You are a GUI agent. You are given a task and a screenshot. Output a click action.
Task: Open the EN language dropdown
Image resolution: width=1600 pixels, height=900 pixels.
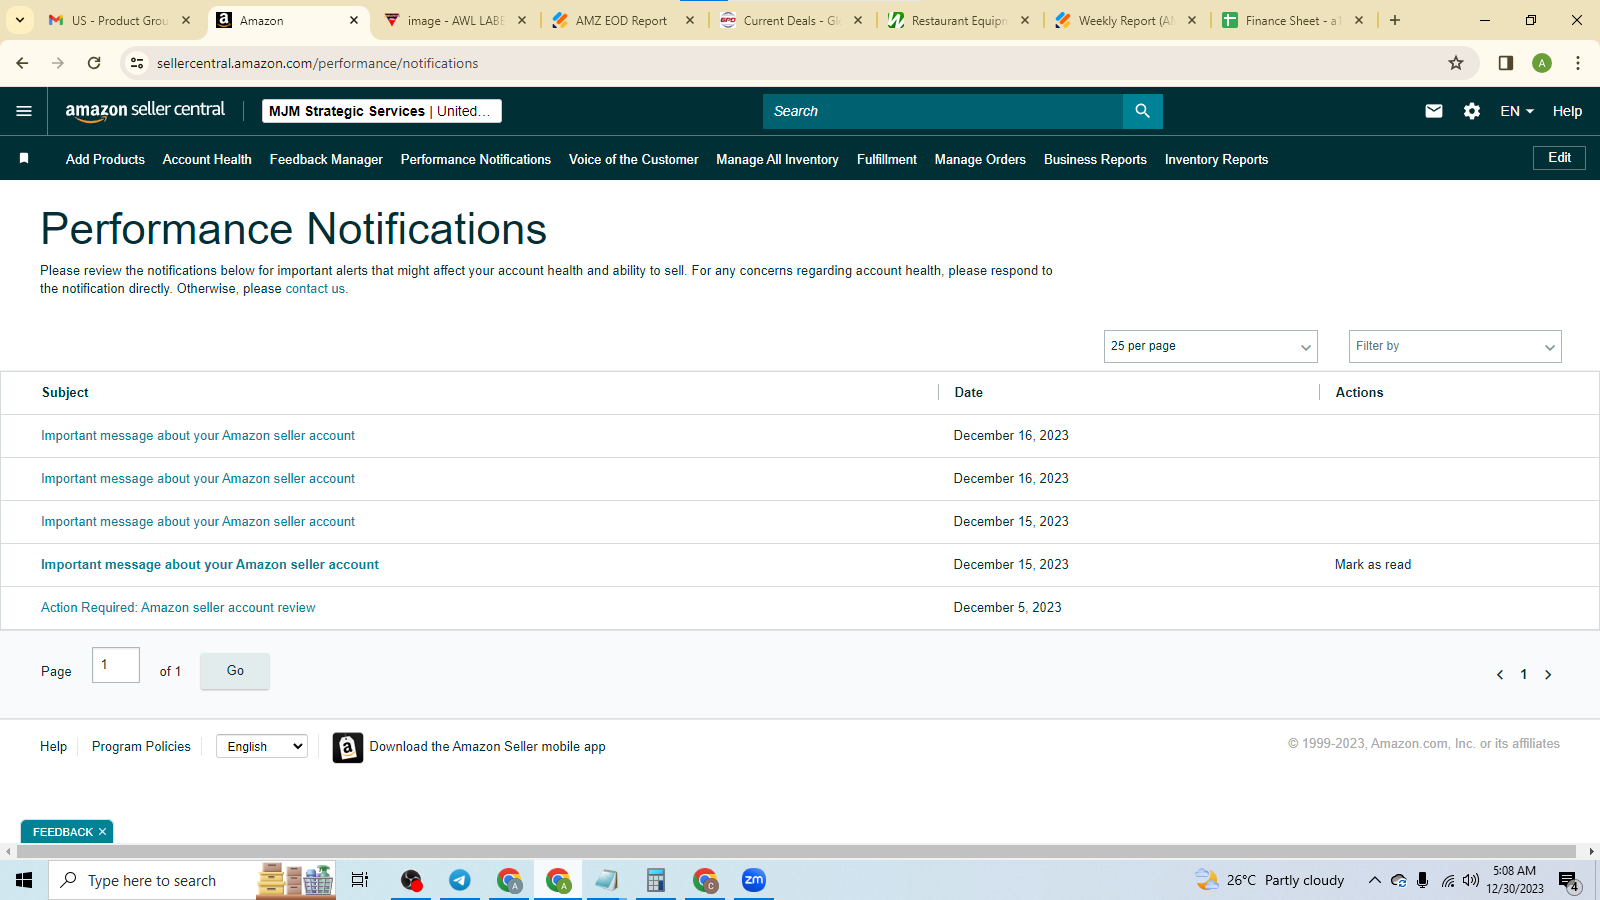pyautogui.click(x=1516, y=111)
